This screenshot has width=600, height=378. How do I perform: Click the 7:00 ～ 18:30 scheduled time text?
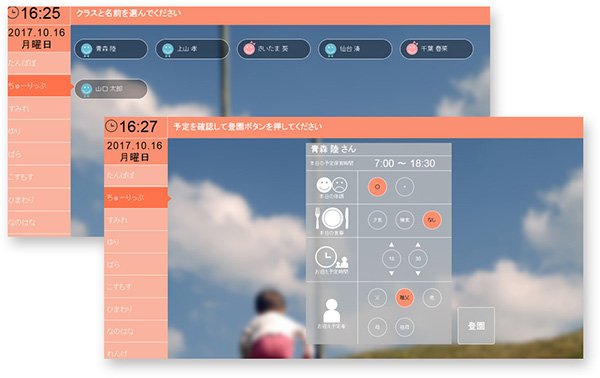pyautogui.click(x=404, y=163)
